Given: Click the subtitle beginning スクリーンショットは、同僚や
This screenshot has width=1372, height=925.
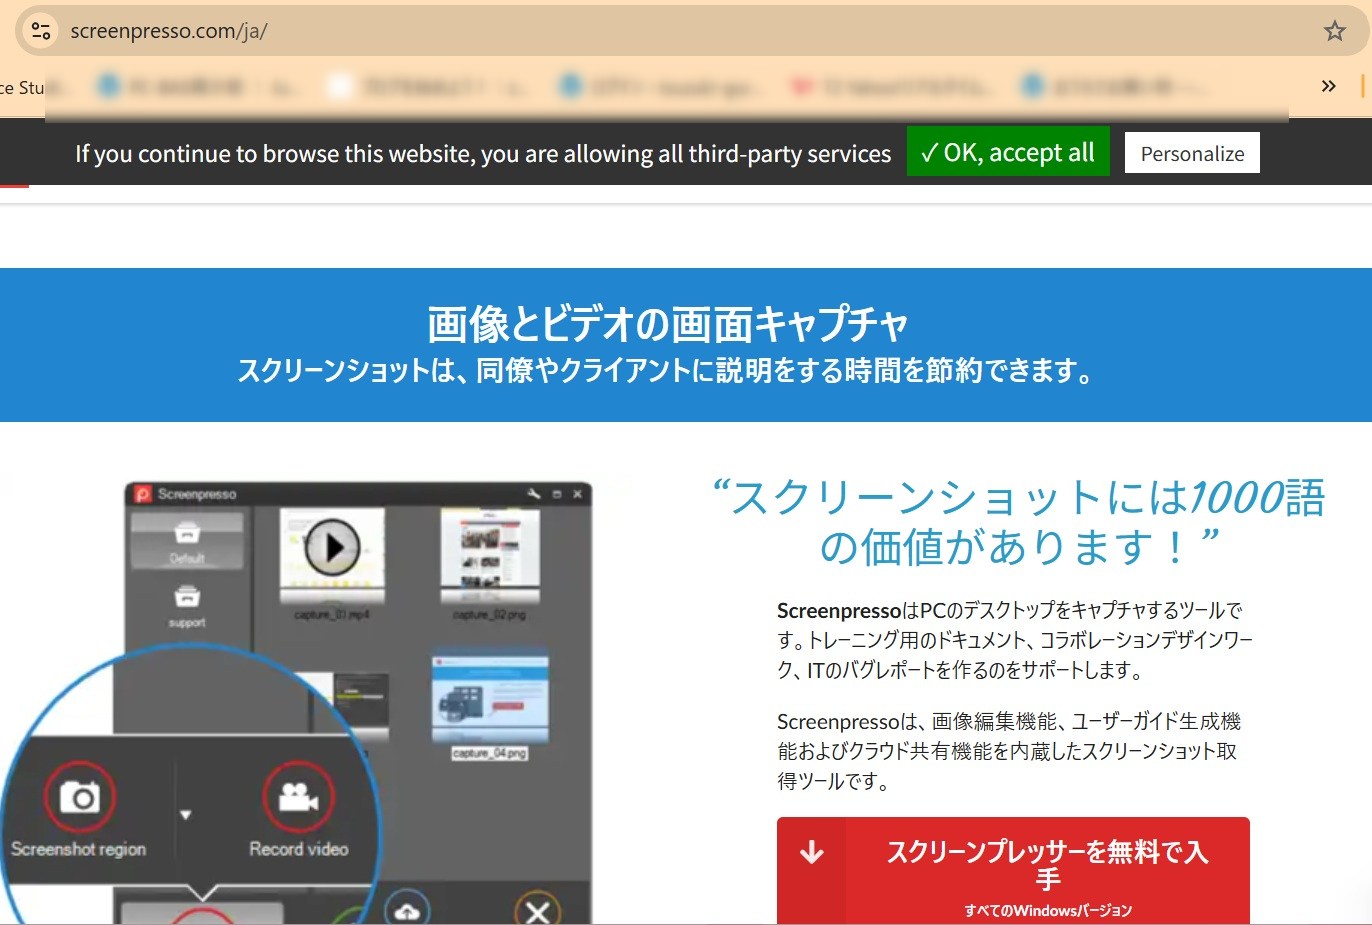Looking at the screenshot, I should tap(665, 371).
